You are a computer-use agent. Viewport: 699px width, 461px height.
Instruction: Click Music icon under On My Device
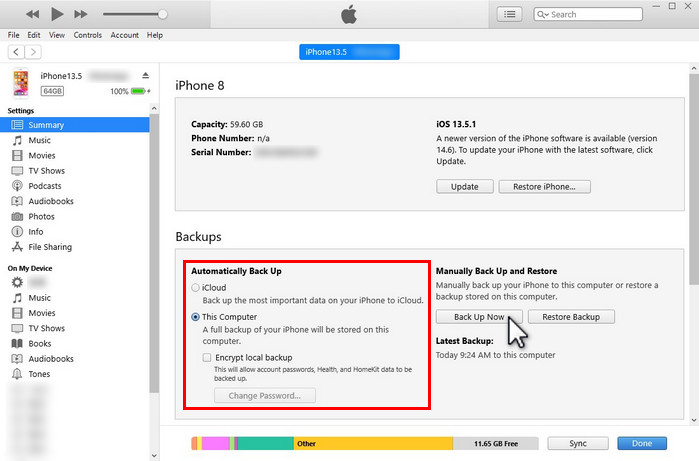pyautogui.click(x=17, y=298)
